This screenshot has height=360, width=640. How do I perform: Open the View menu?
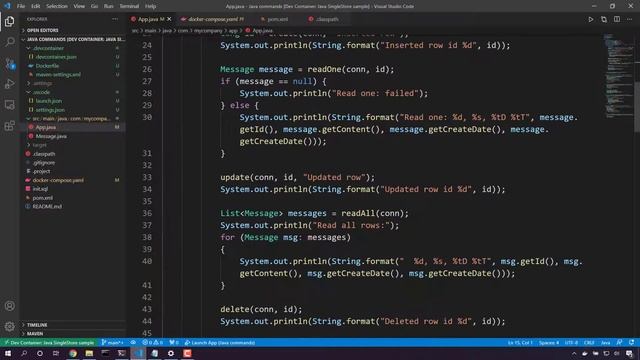pyautogui.click(x=79, y=6)
